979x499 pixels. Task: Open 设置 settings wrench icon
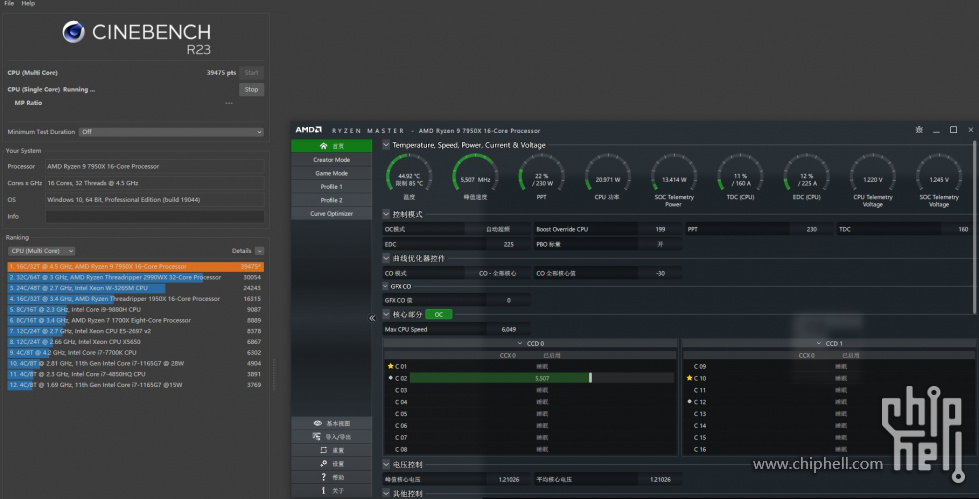pyautogui.click(x=331, y=463)
